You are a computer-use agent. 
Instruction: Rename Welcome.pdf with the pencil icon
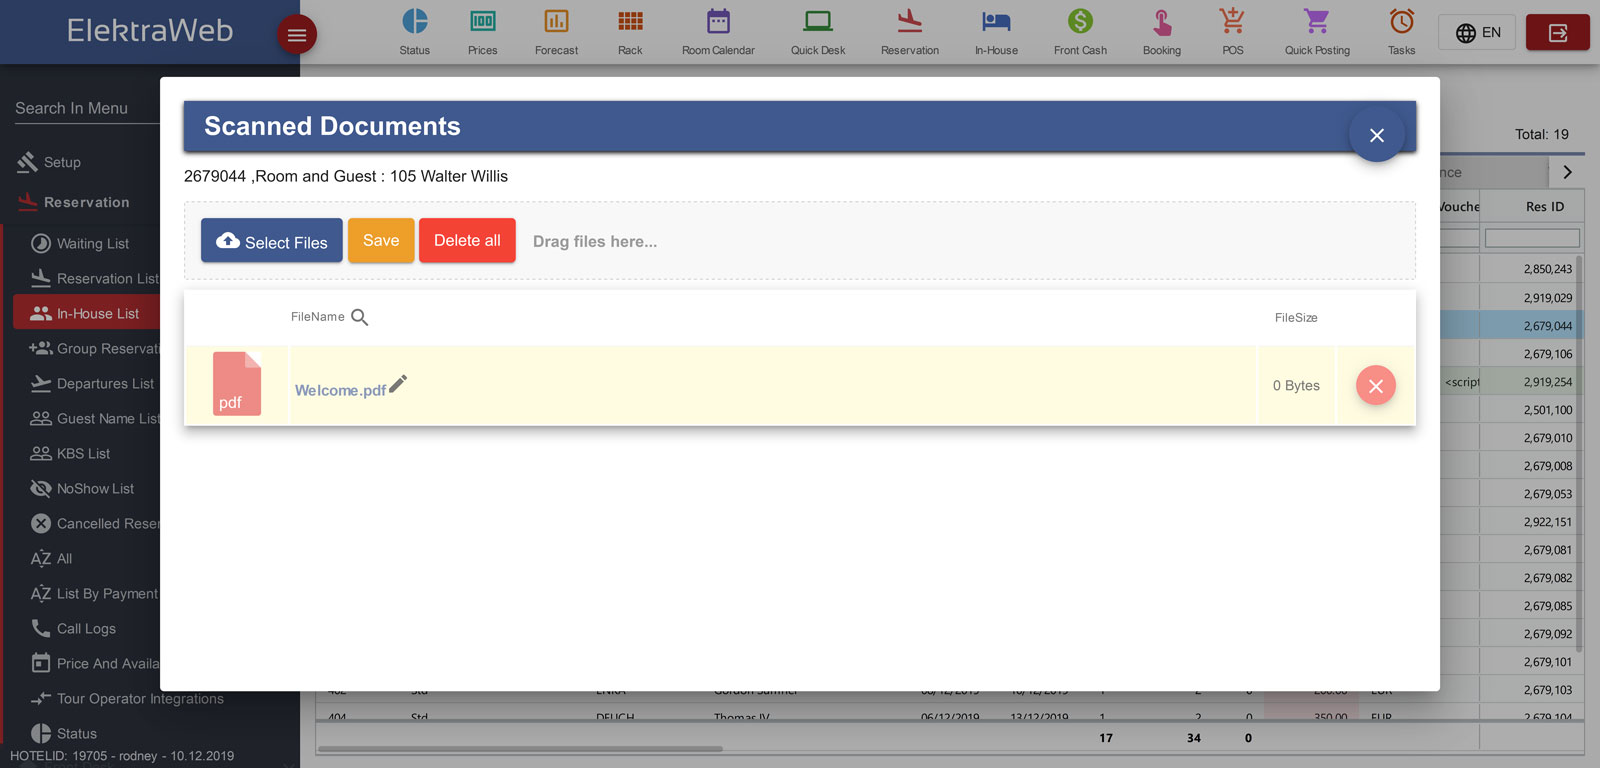[398, 383]
